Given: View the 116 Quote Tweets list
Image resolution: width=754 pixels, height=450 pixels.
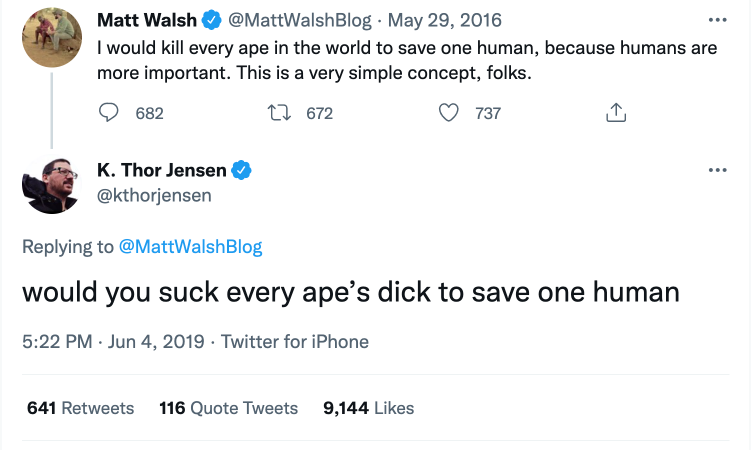Looking at the screenshot, I should 228,408.
